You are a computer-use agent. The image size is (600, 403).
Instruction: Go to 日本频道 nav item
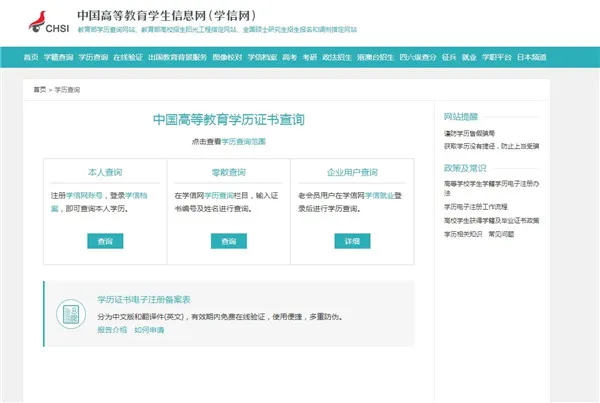coord(532,57)
